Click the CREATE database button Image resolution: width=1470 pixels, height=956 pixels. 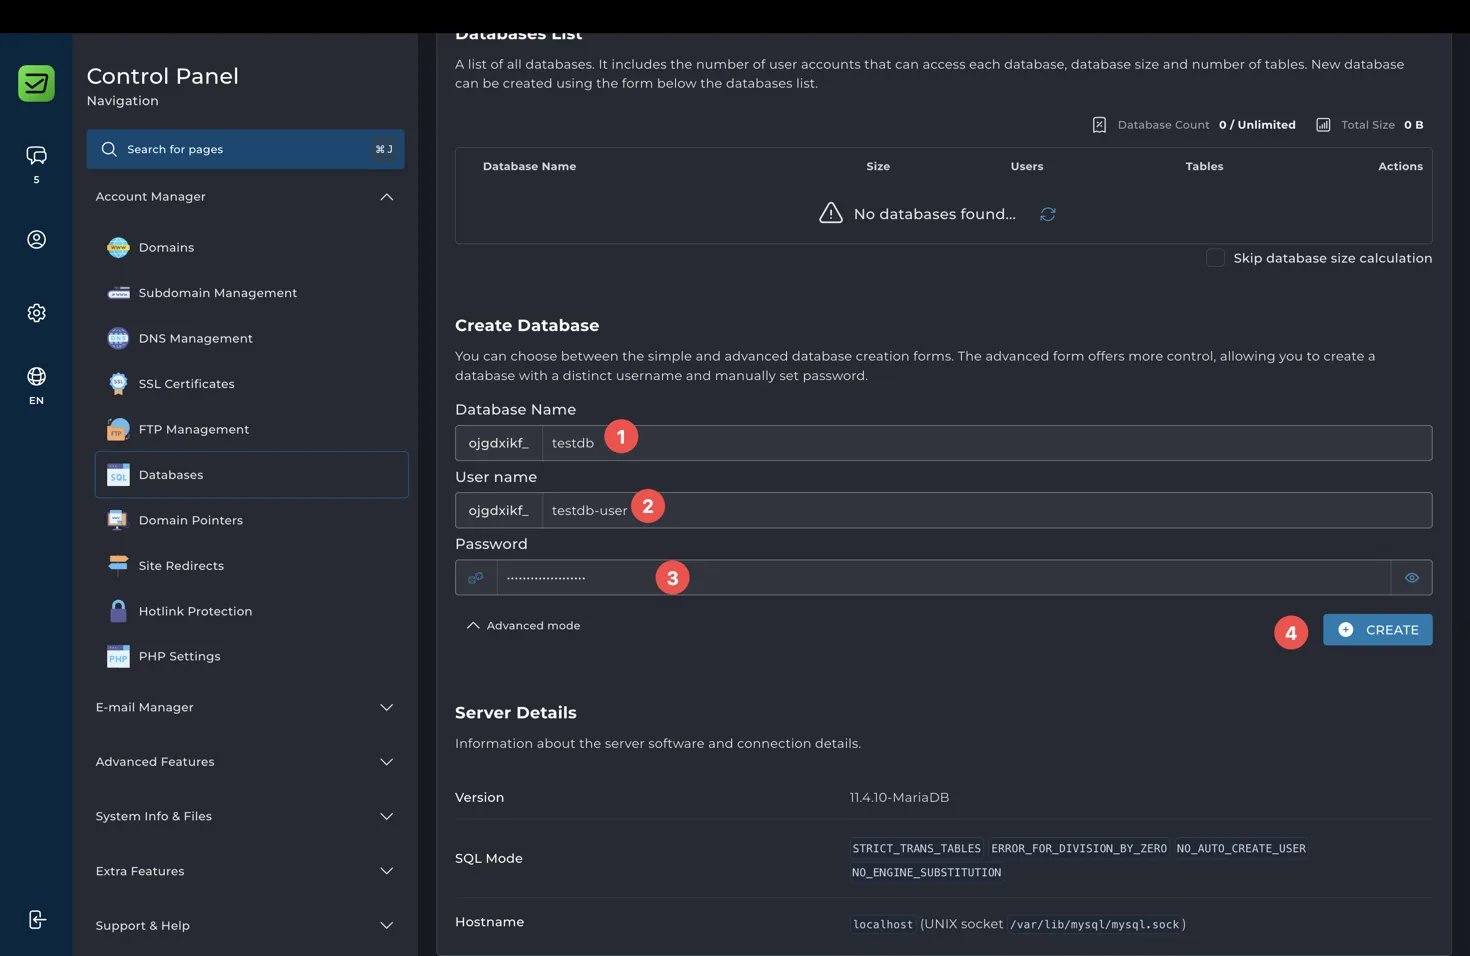[1377, 630]
